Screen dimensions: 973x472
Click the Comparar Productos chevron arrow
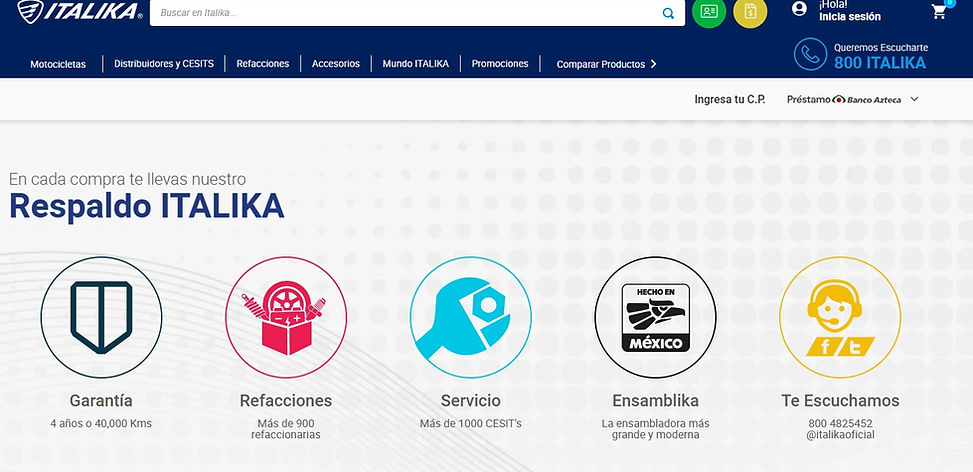click(653, 64)
